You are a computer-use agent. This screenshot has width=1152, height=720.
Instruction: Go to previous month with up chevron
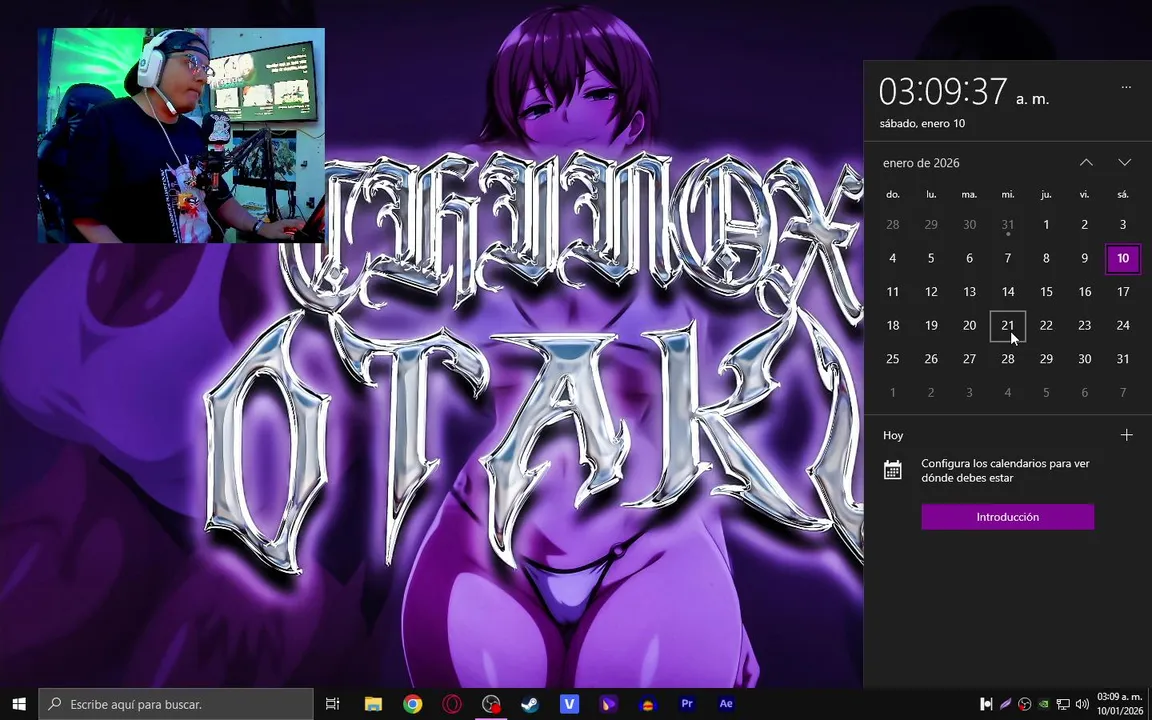(1086, 162)
